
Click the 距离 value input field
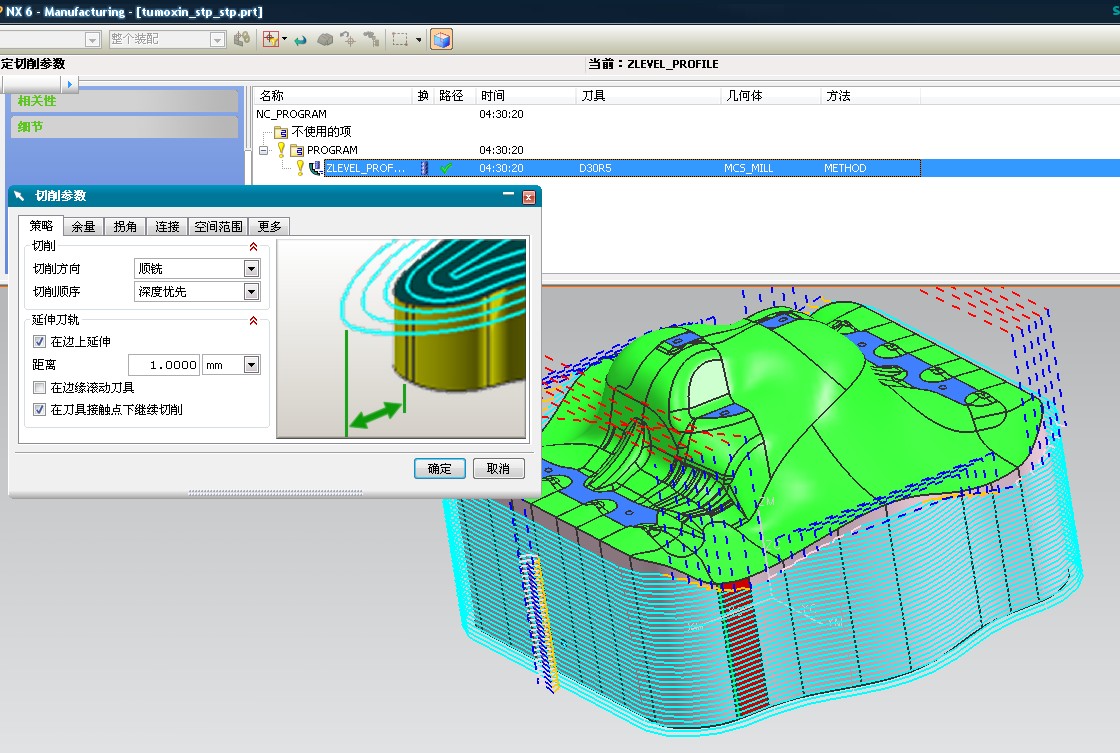pos(166,365)
